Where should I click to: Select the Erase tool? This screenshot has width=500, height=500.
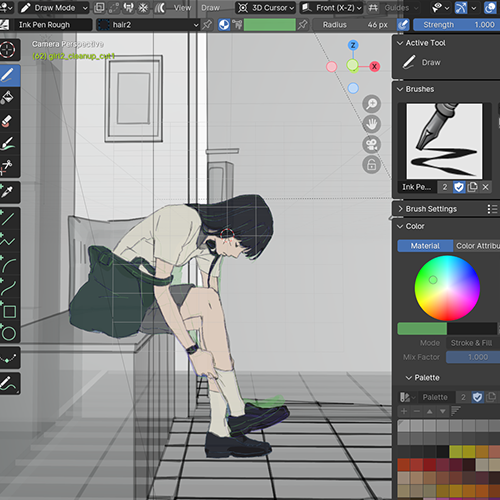click(x=8, y=120)
